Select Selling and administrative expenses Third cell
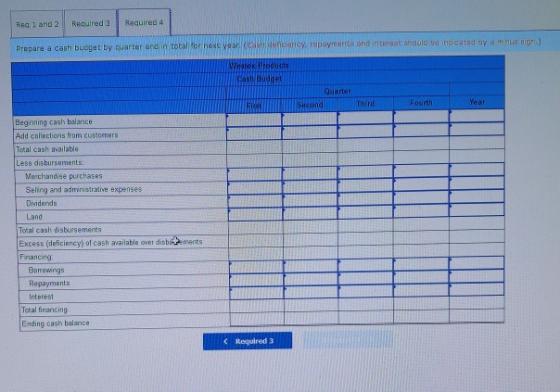560x392 pixels. click(366, 185)
